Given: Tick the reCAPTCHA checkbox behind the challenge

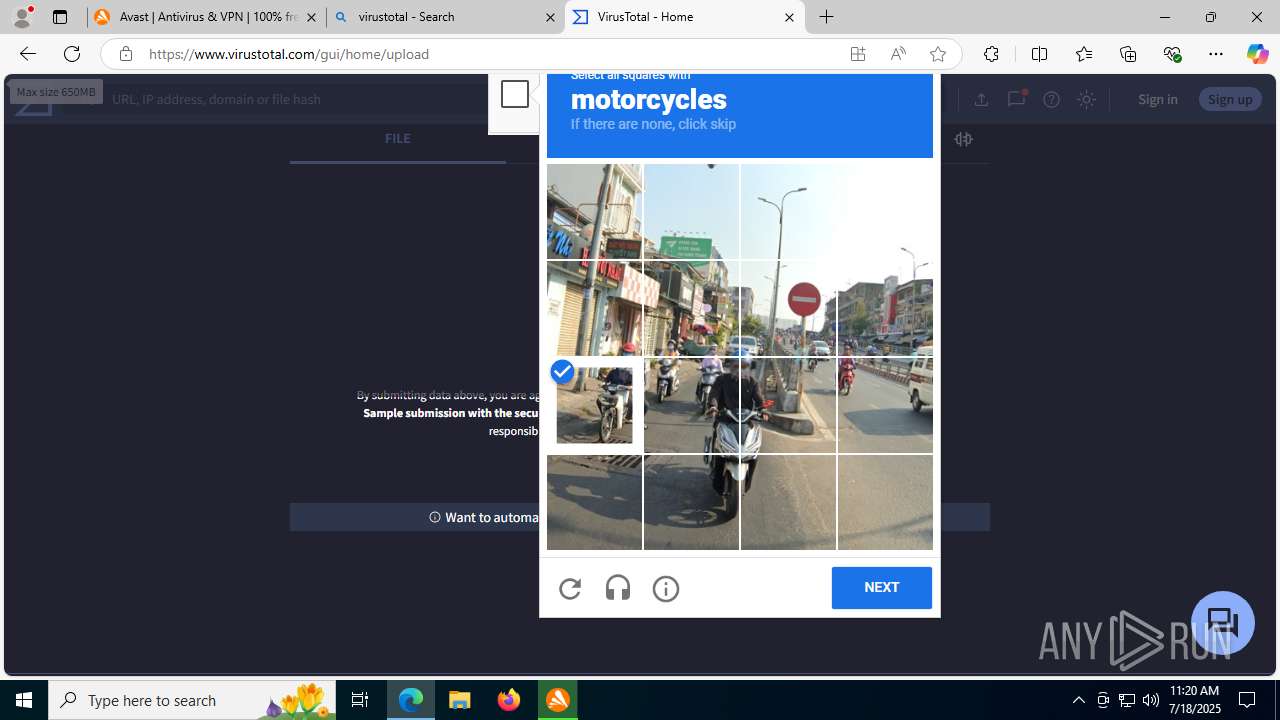Looking at the screenshot, I should pos(515,94).
